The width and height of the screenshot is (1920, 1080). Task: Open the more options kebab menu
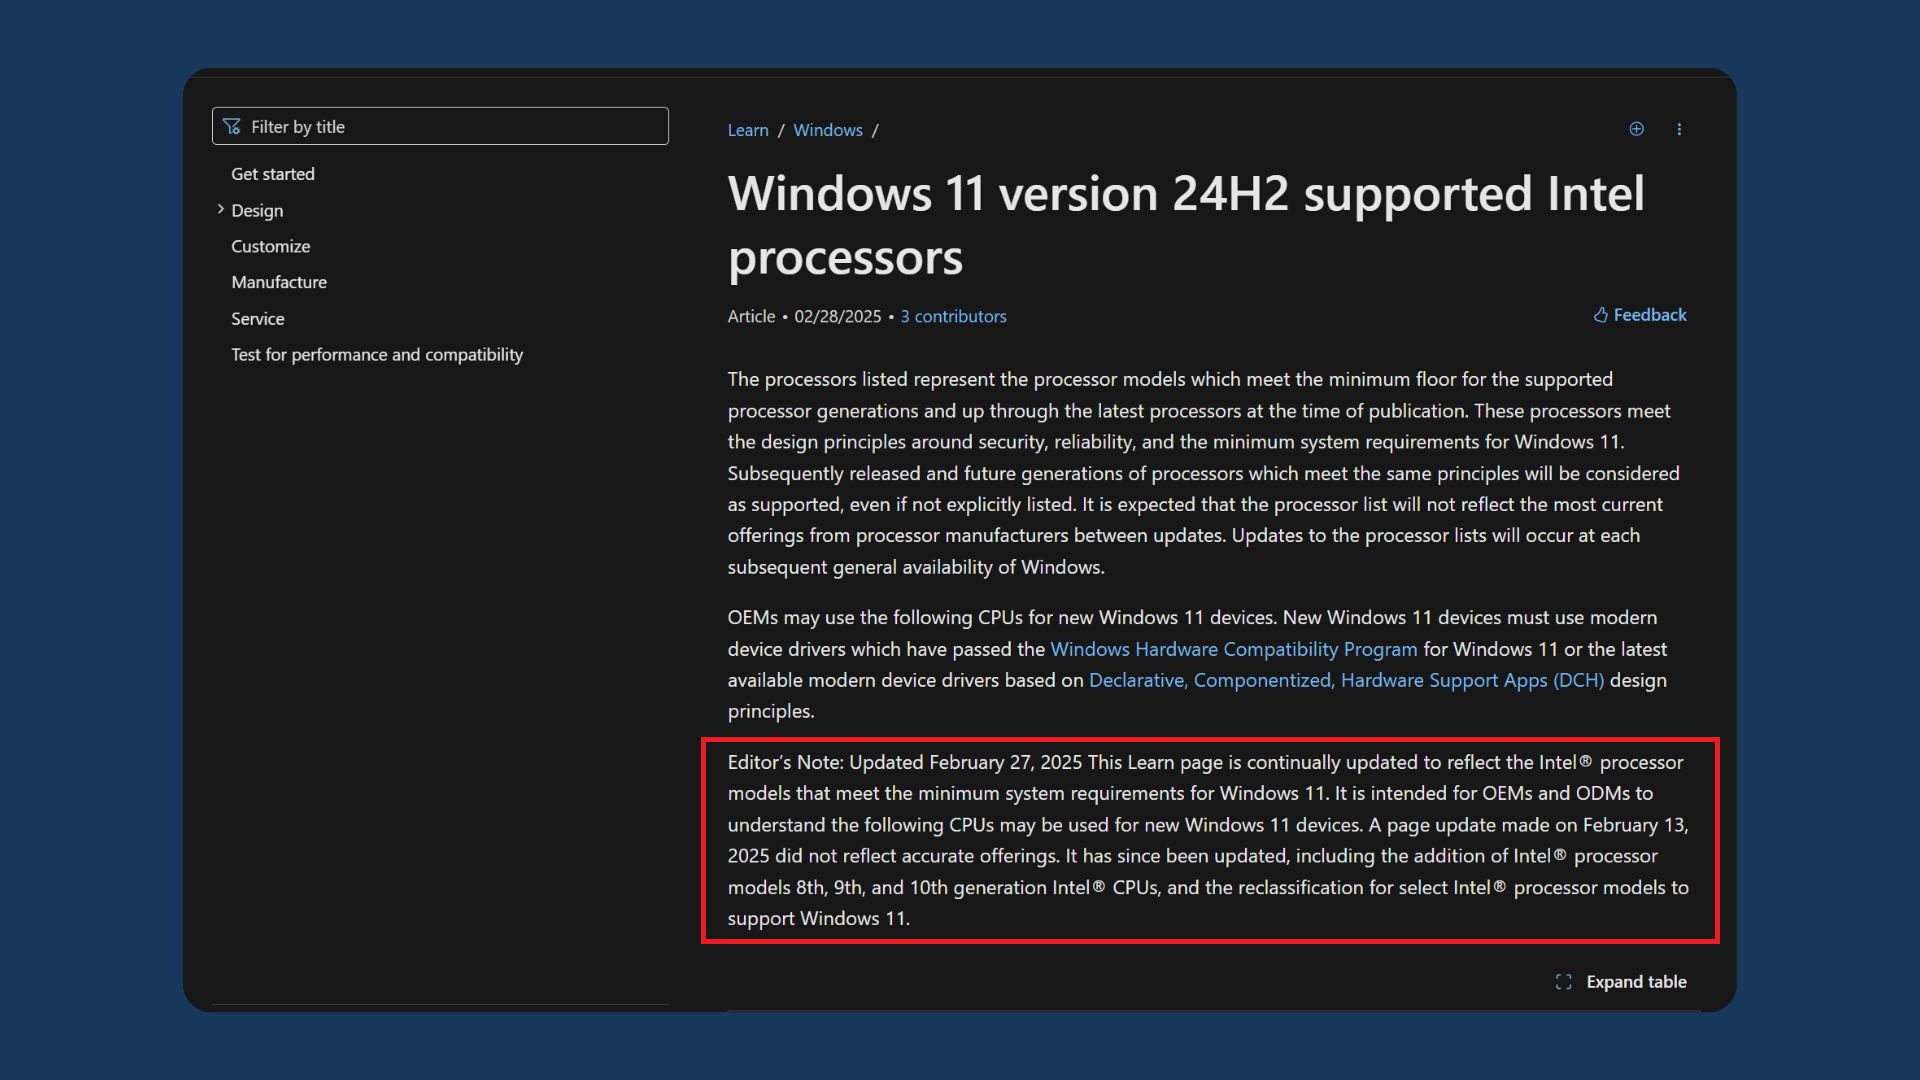point(1679,129)
